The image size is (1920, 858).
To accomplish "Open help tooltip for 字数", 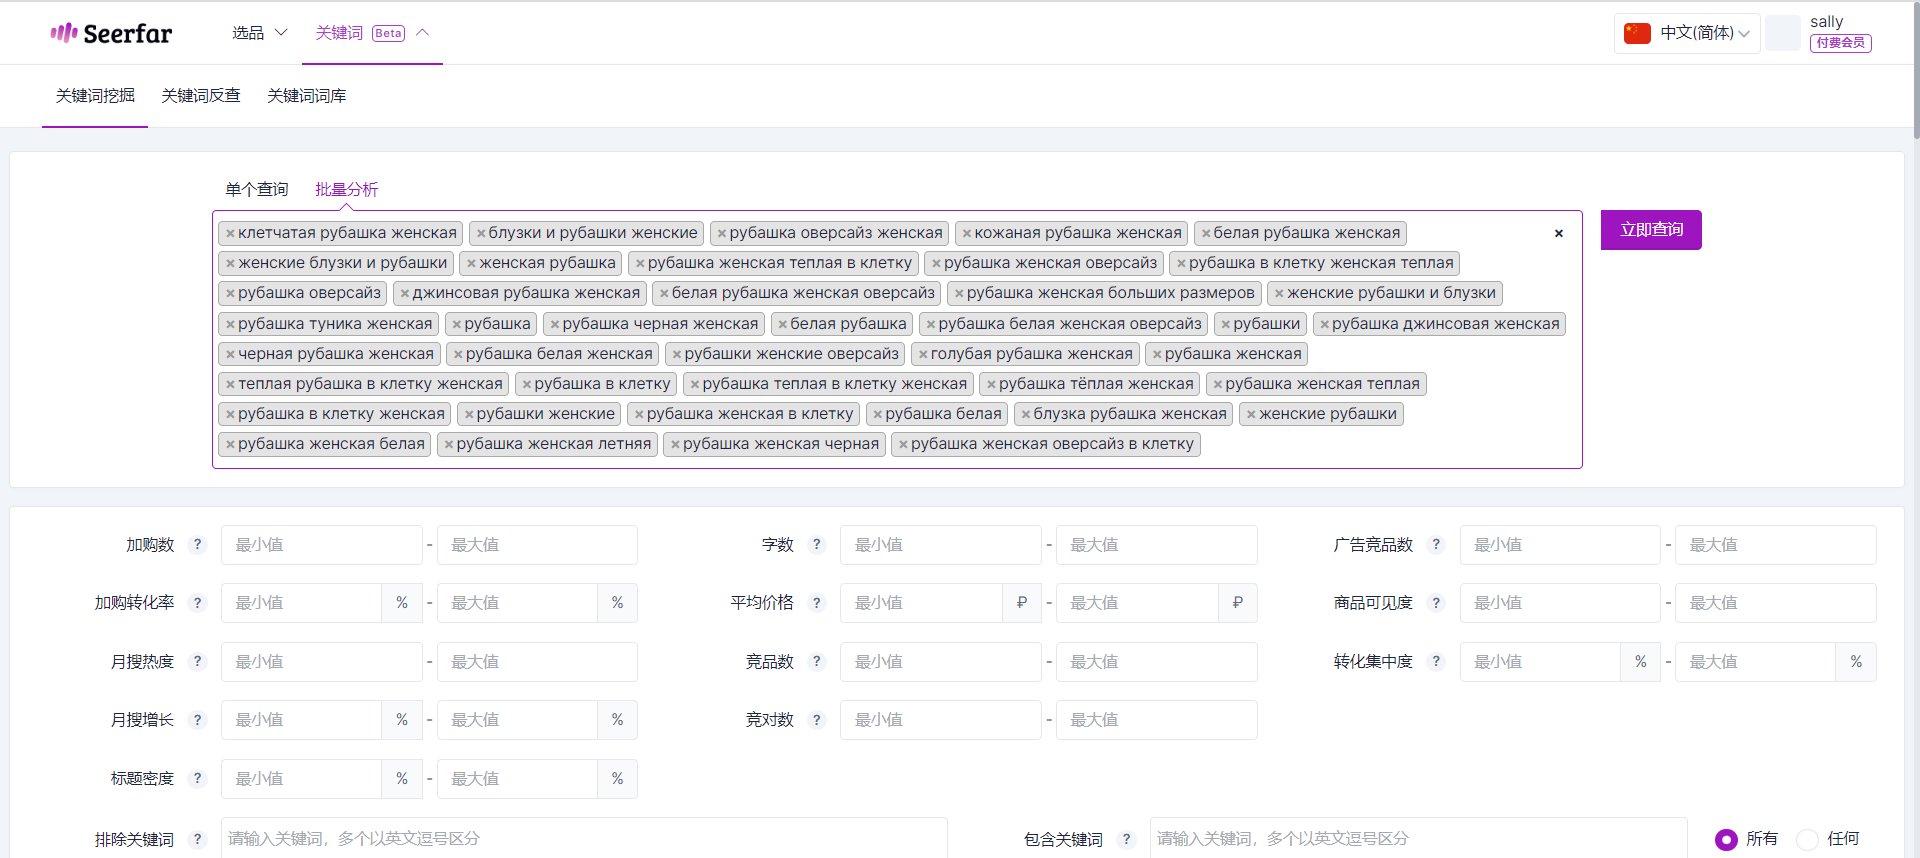I will (817, 545).
